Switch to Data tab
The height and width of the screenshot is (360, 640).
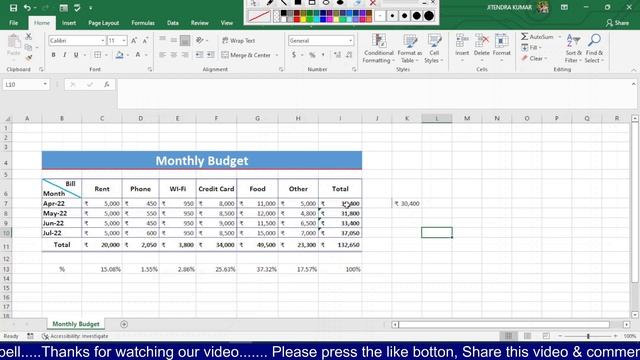point(173,23)
